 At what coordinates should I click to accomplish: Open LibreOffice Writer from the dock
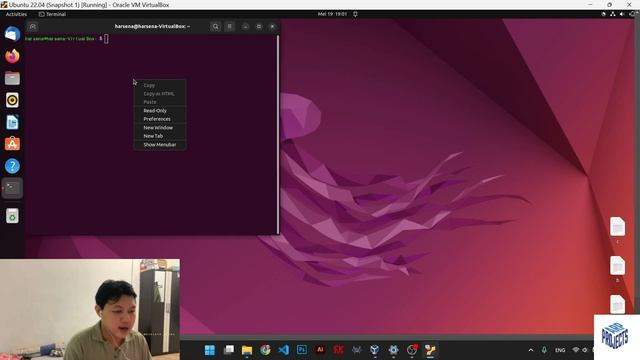[12, 122]
